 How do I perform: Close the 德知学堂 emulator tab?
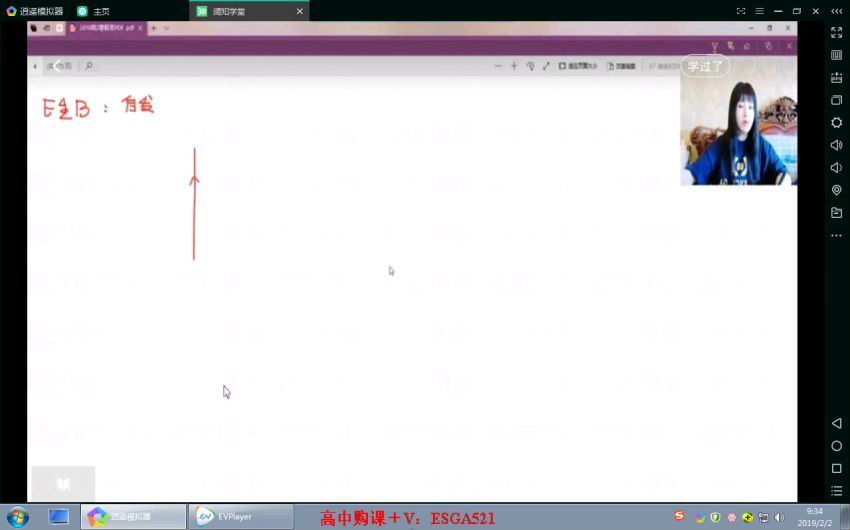pos(300,11)
